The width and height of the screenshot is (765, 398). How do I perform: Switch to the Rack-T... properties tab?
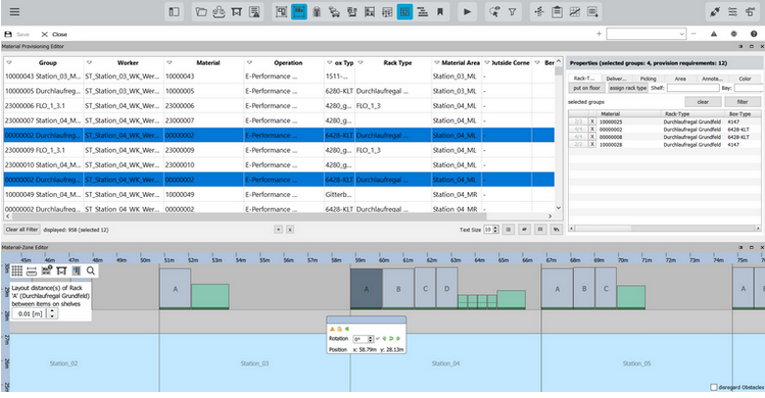click(584, 78)
